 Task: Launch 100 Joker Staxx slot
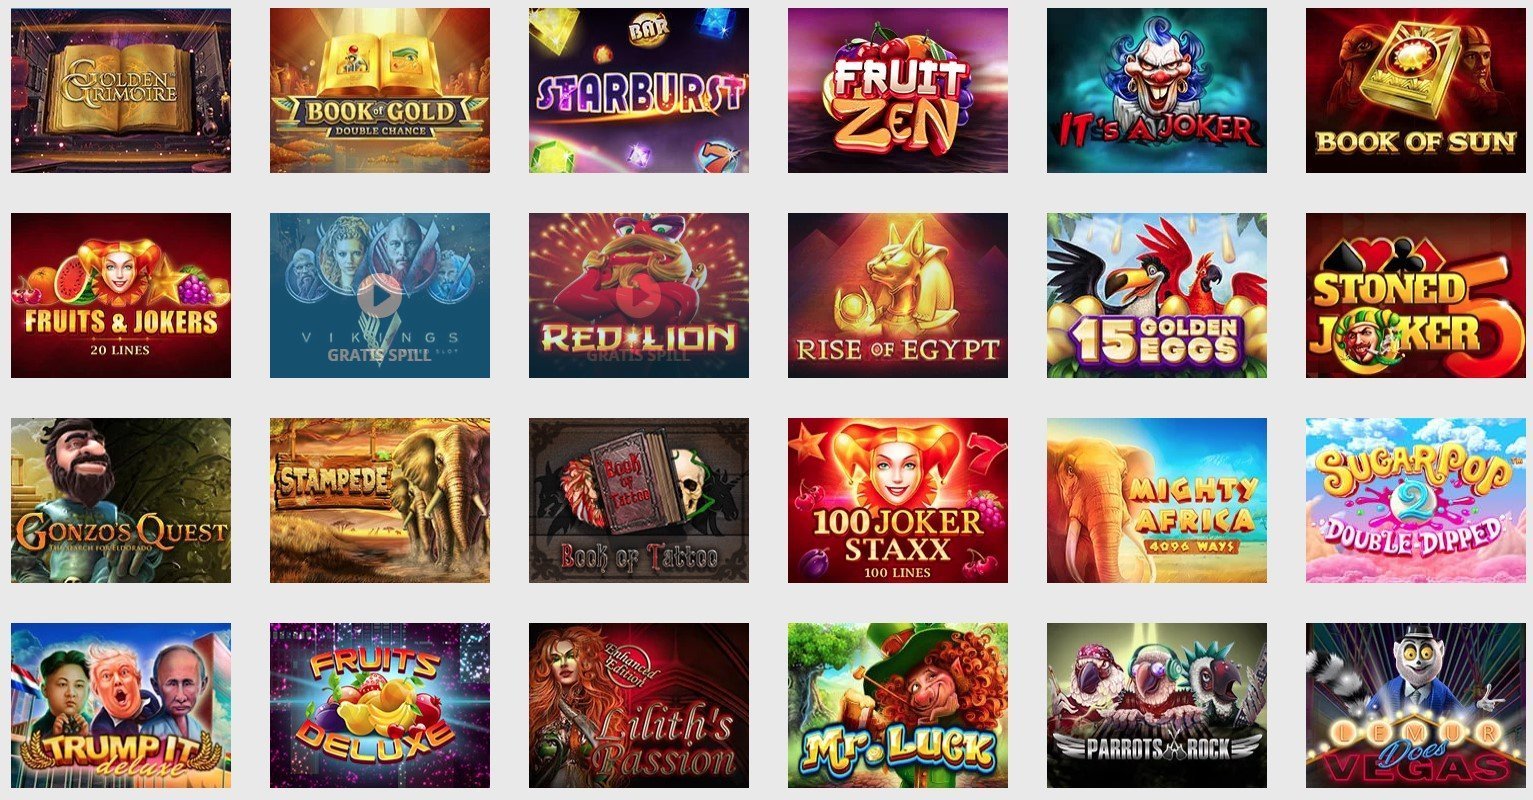coord(898,500)
